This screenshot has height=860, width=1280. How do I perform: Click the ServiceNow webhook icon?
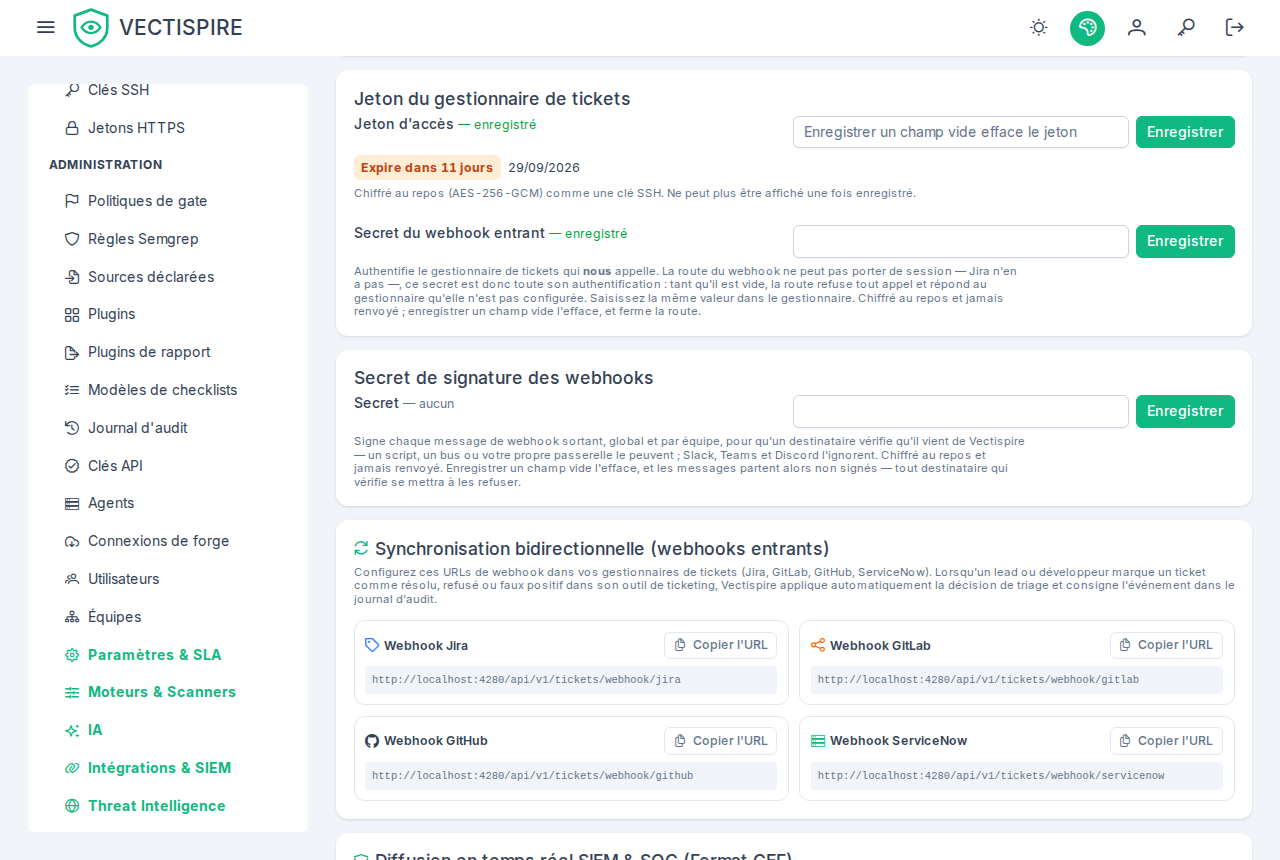tap(818, 741)
